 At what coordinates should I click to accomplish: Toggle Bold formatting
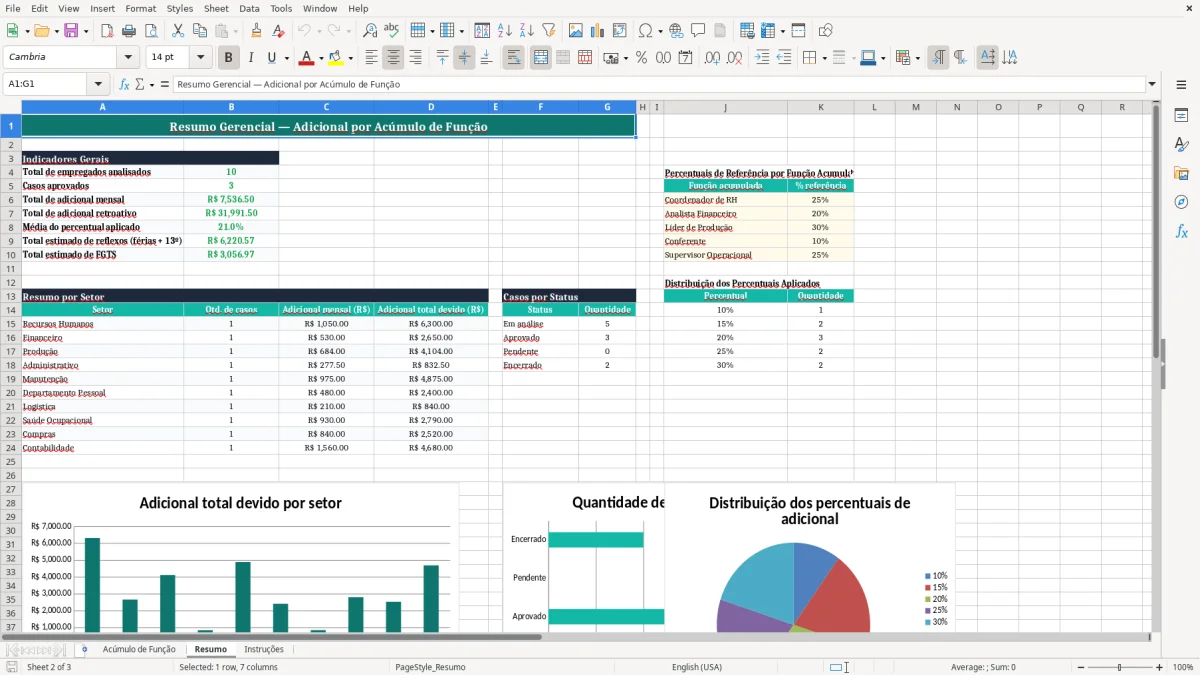coord(228,58)
